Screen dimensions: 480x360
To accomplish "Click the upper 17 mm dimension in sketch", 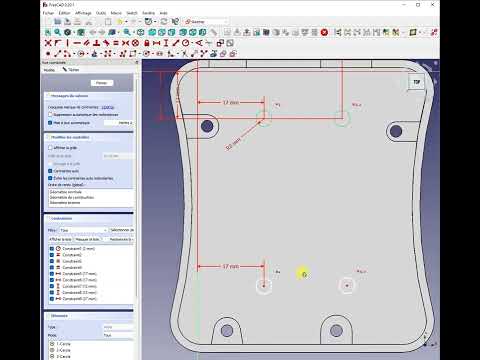I will tap(231, 102).
